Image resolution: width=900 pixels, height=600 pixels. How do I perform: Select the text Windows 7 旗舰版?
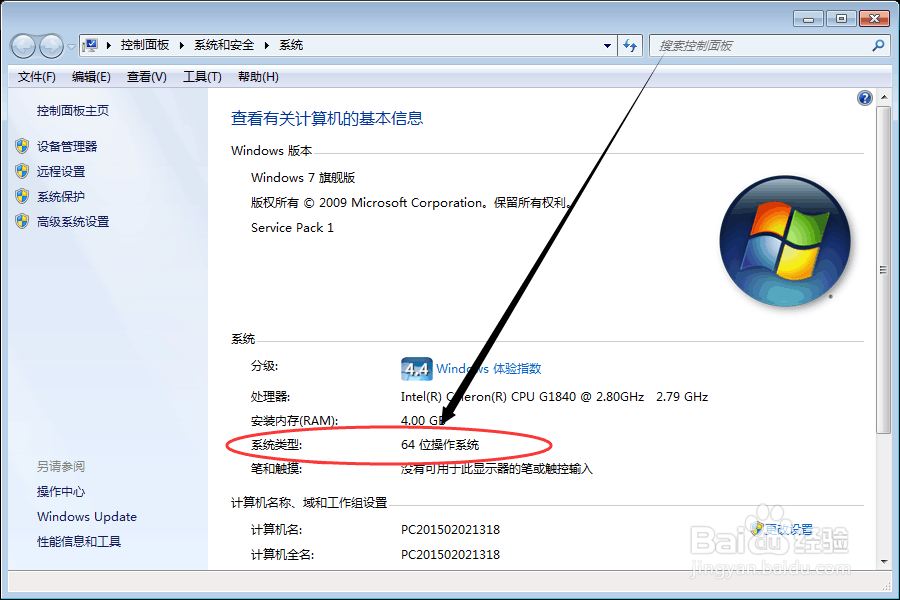pyautogui.click(x=303, y=177)
